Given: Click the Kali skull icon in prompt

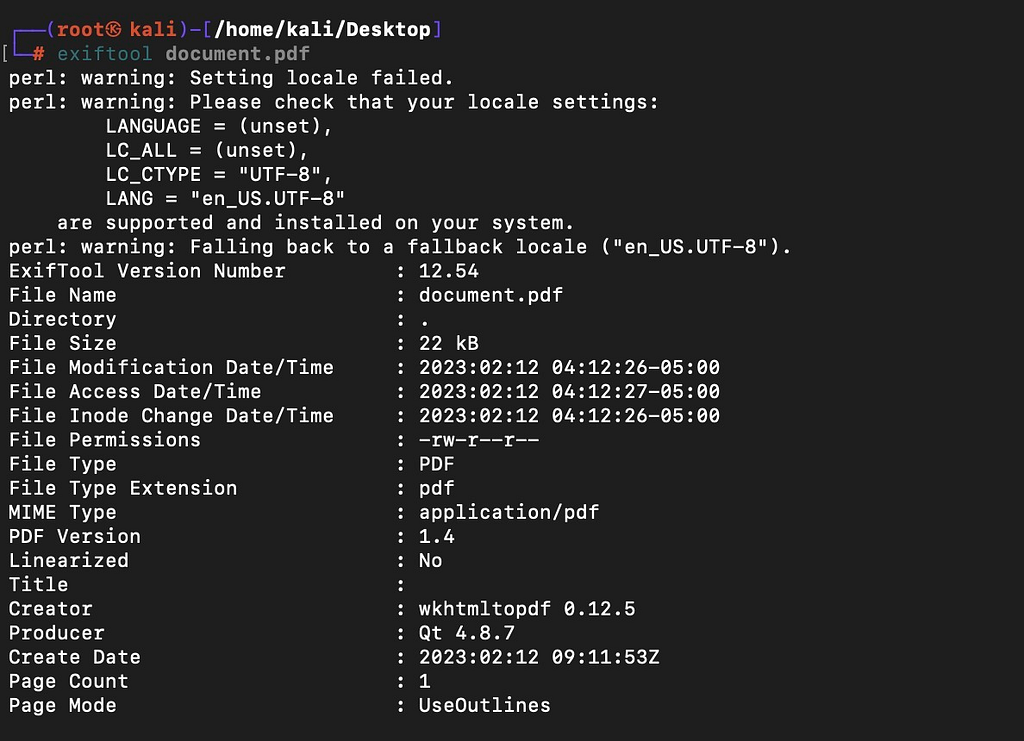Looking at the screenshot, I should coord(113,29).
